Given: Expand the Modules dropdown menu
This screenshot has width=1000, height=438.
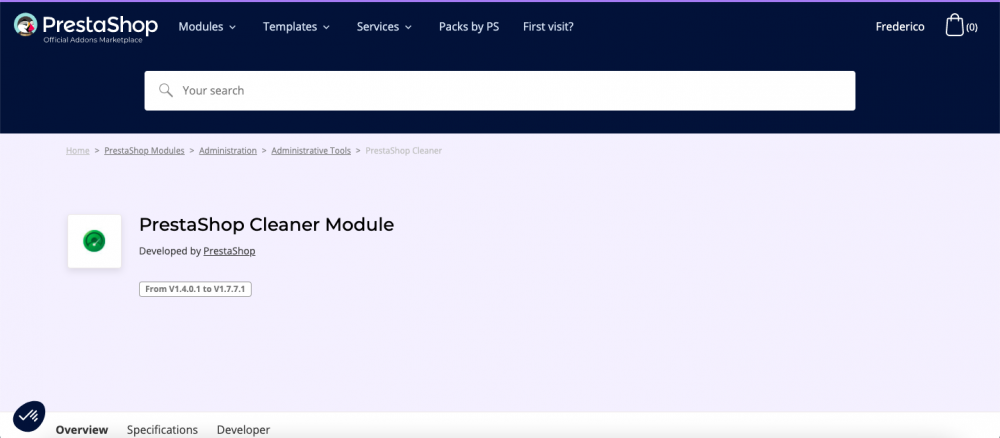Looking at the screenshot, I should [207, 27].
